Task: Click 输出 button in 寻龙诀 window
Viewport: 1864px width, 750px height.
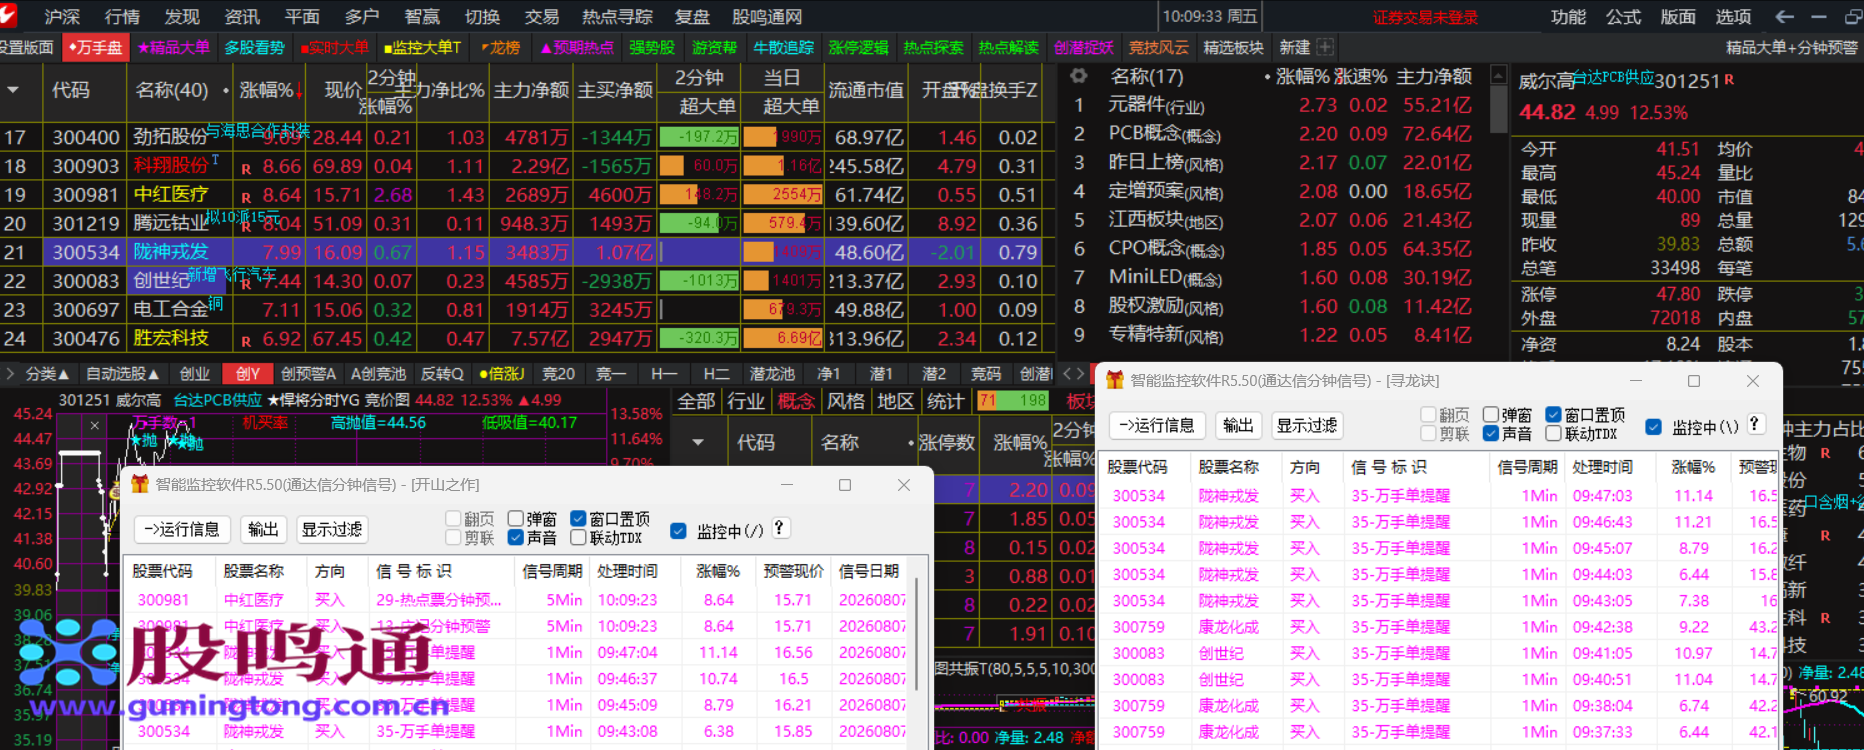Action: pos(1238,425)
